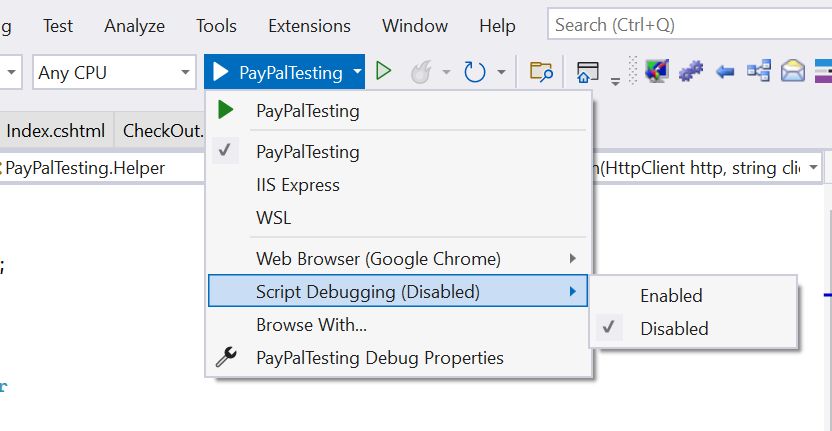Open the Analyze menu

point(134,26)
